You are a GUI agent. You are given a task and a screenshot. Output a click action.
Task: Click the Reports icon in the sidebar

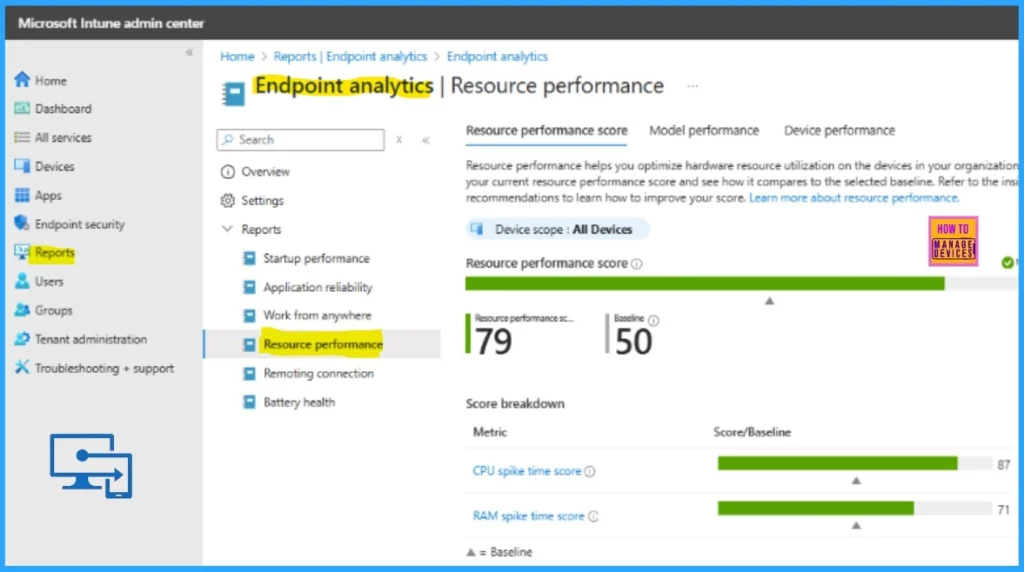coord(22,252)
